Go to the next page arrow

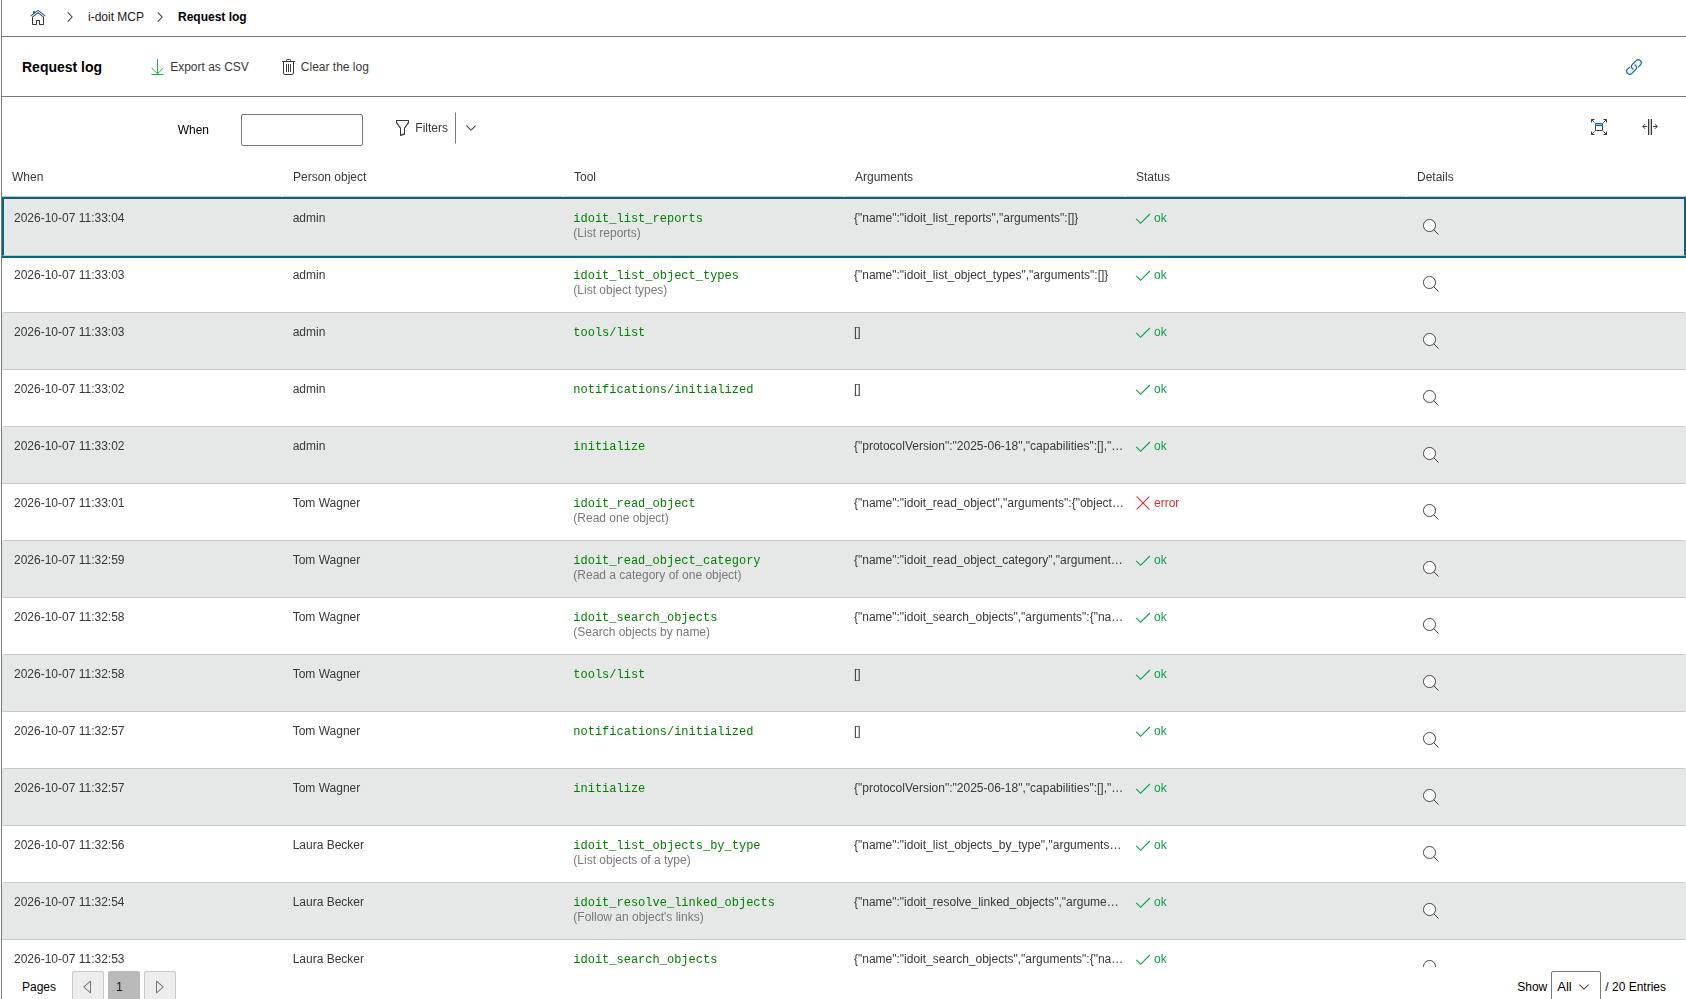tap(160, 986)
